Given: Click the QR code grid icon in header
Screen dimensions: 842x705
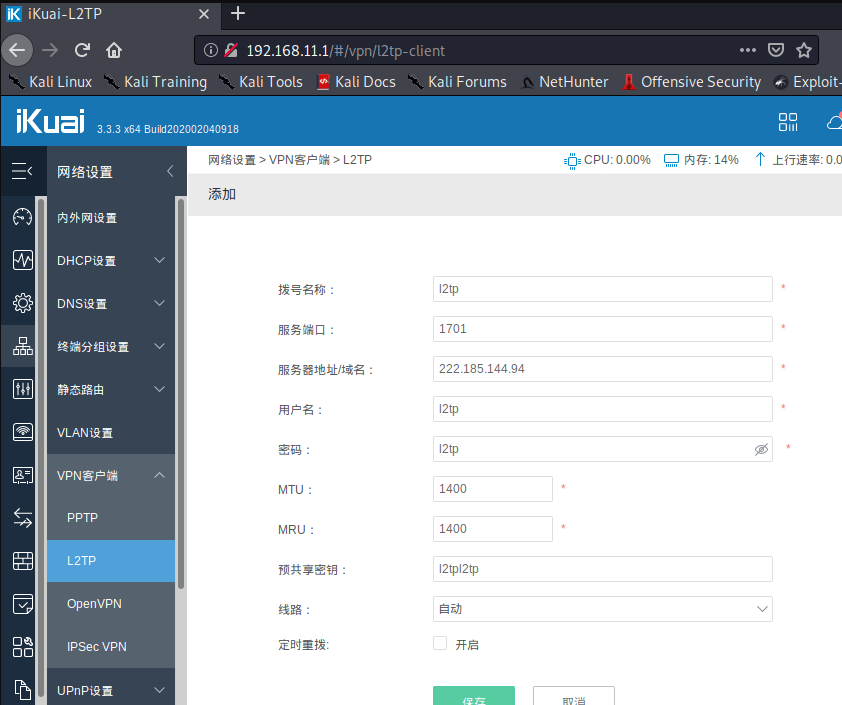Looking at the screenshot, I should (788, 122).
